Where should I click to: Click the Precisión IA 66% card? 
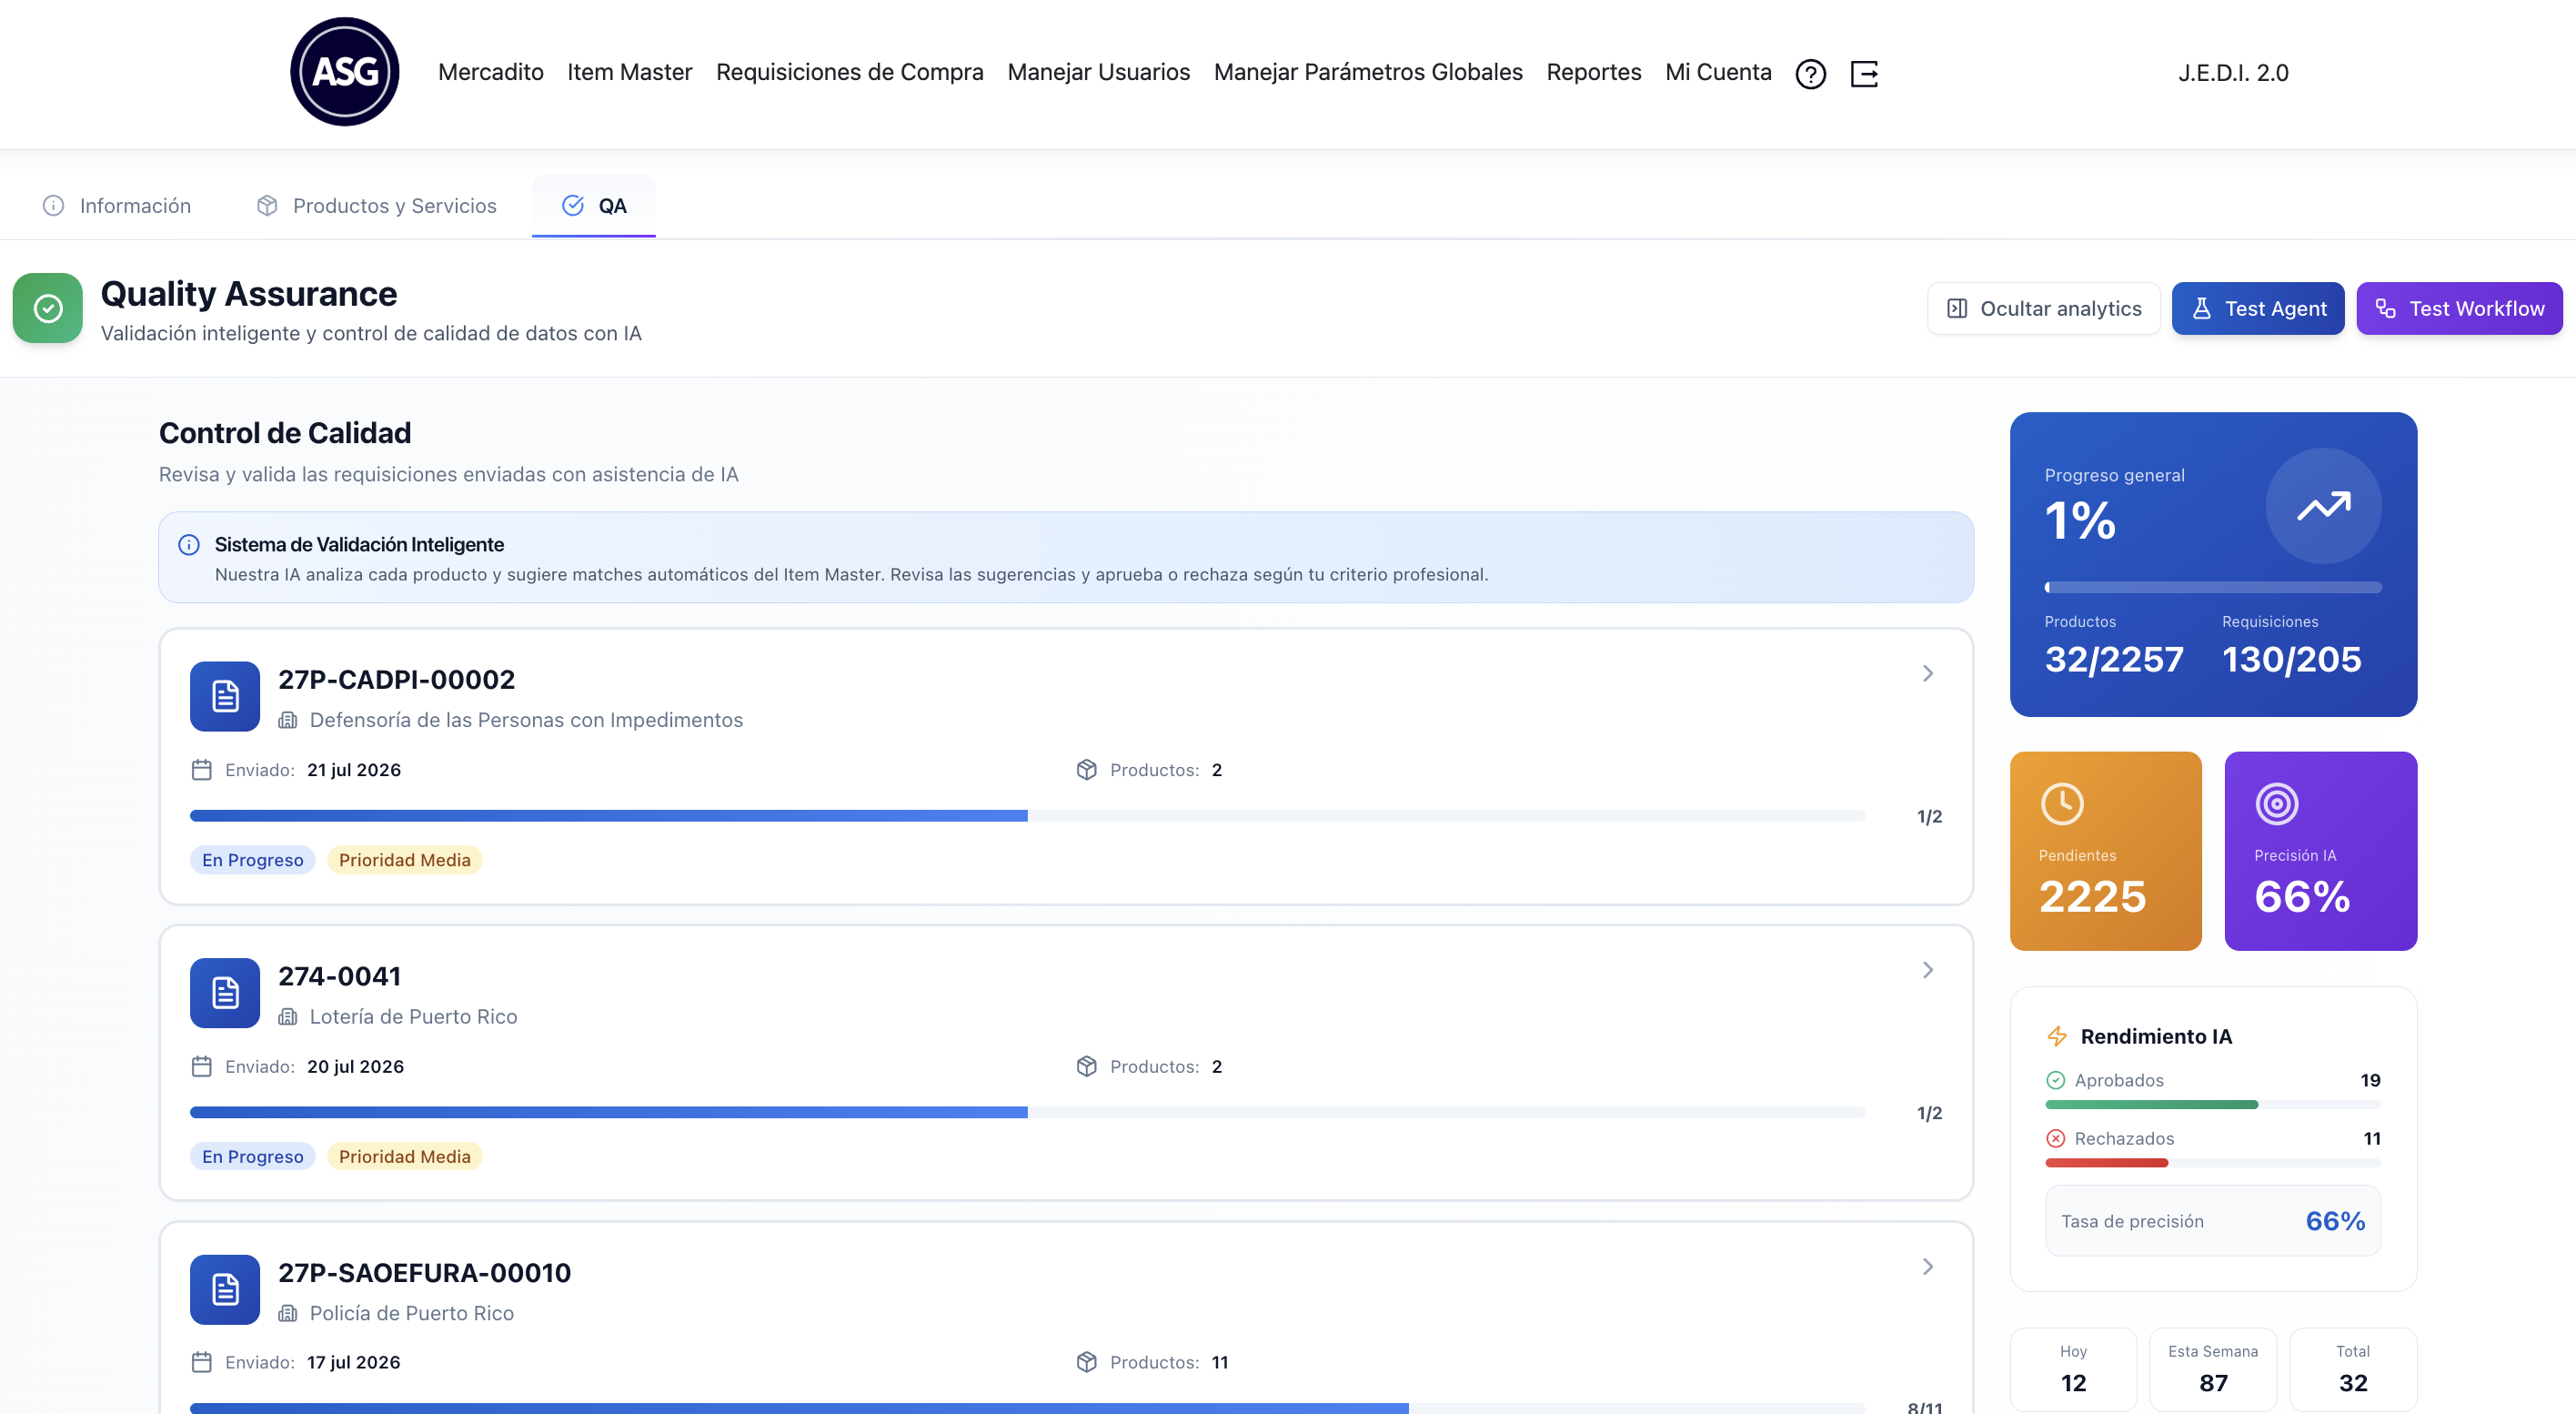(2320, 851)
